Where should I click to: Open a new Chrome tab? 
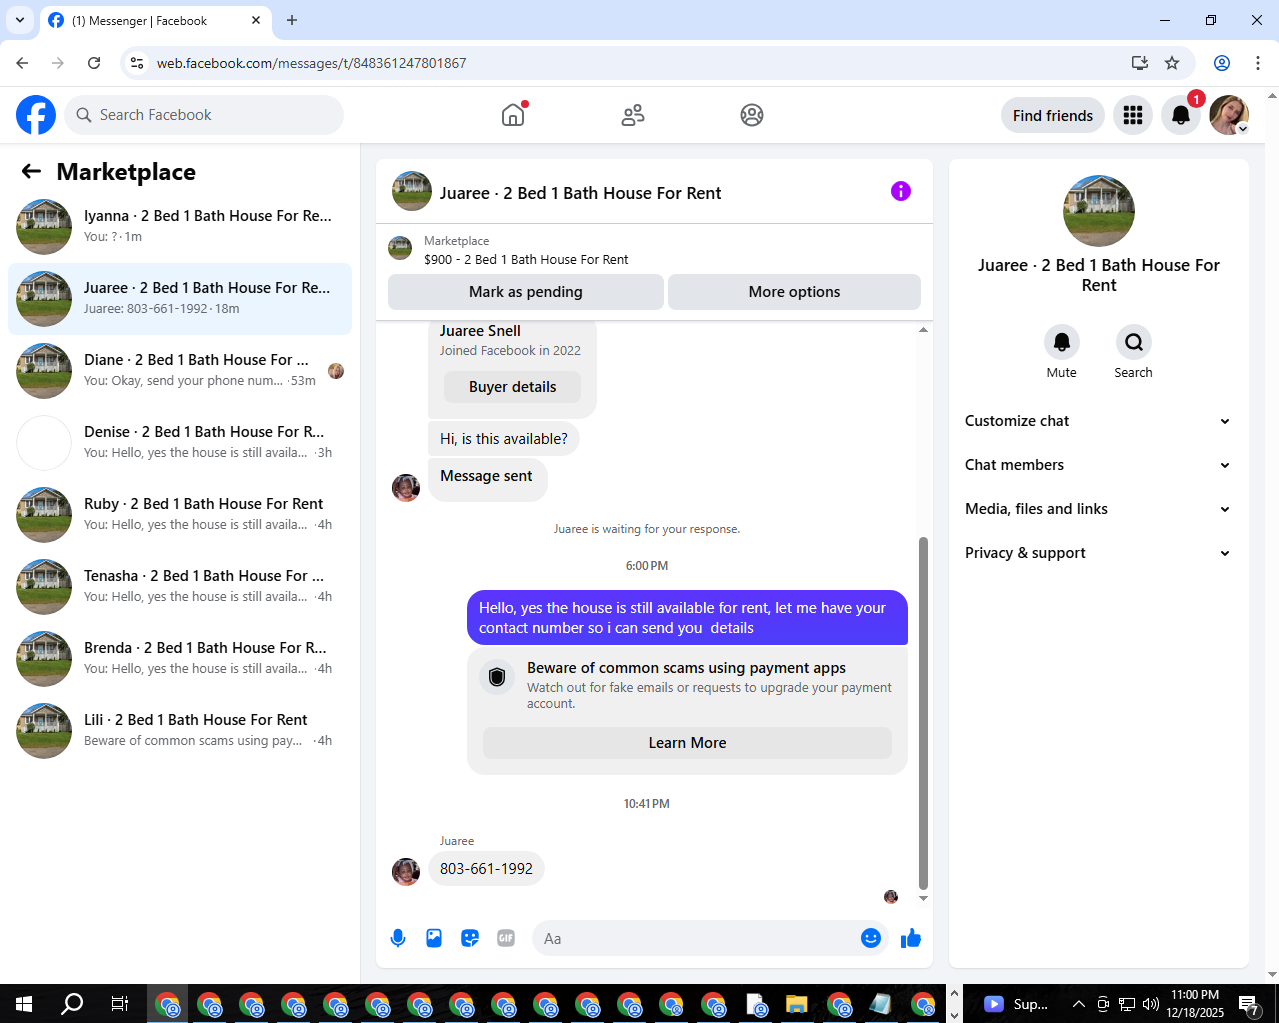click(292, 20)
